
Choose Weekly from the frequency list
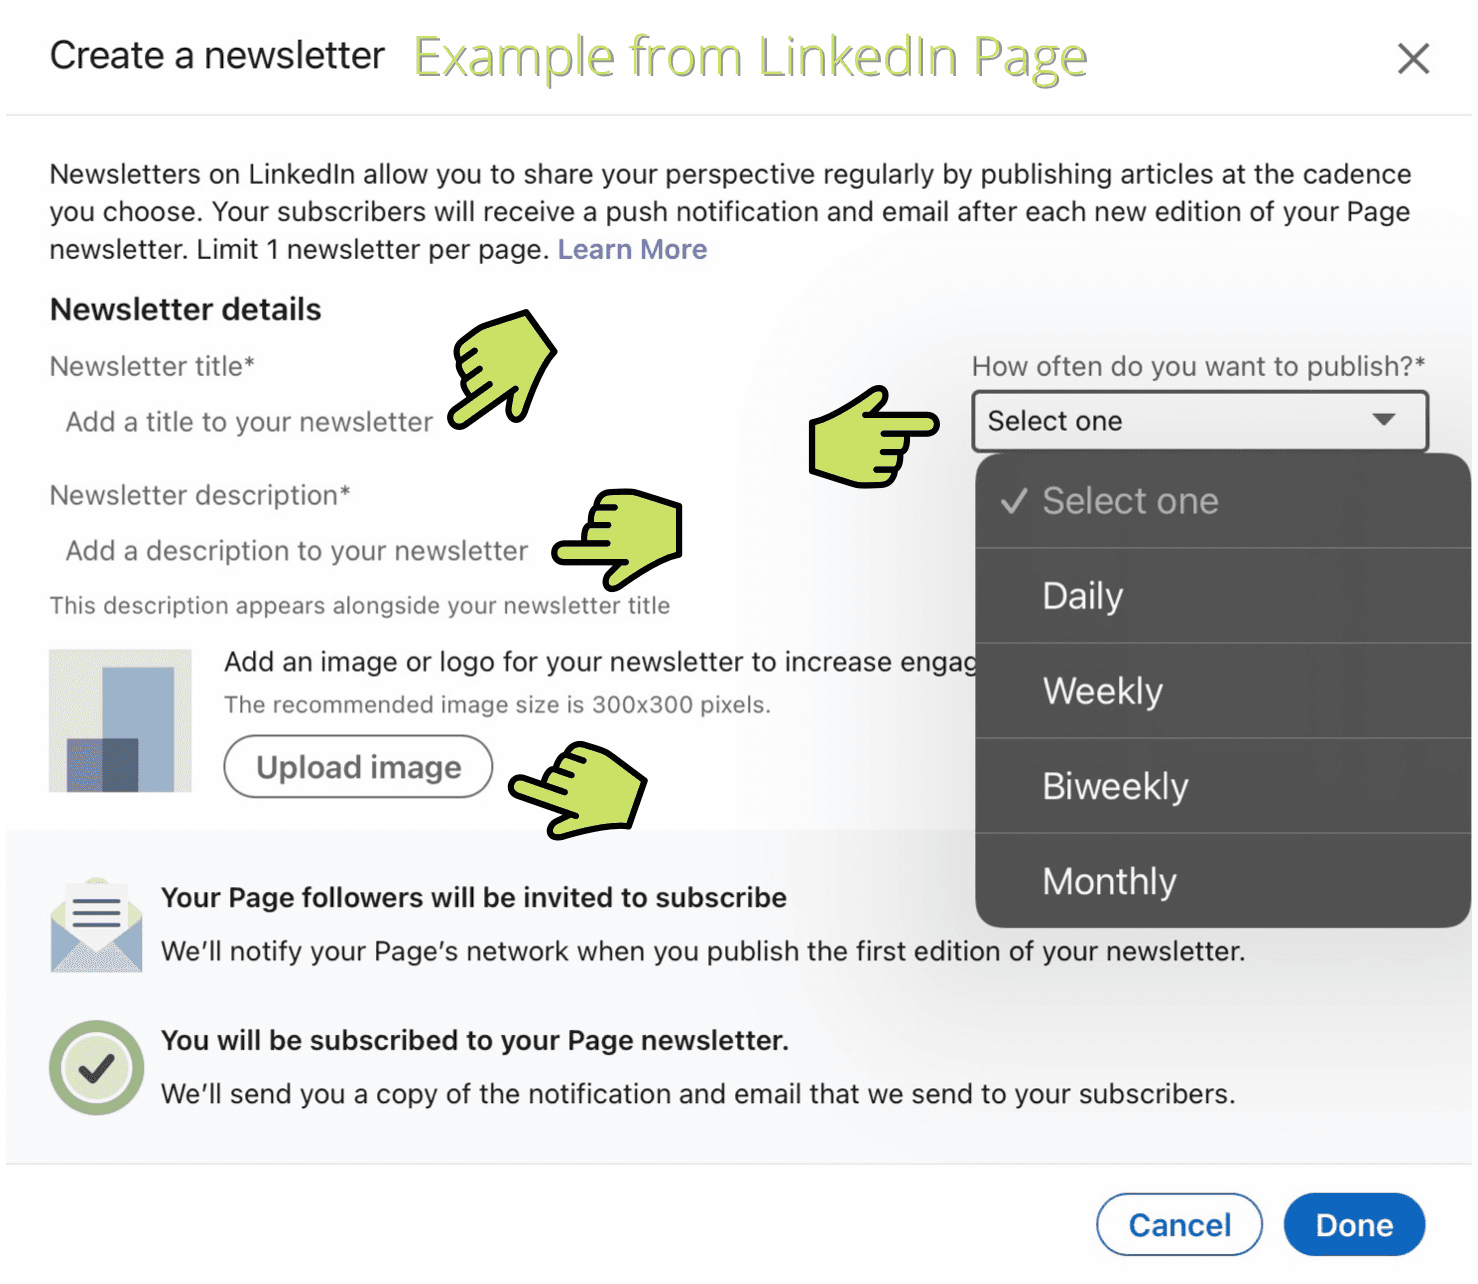[x=1222, y=691]
